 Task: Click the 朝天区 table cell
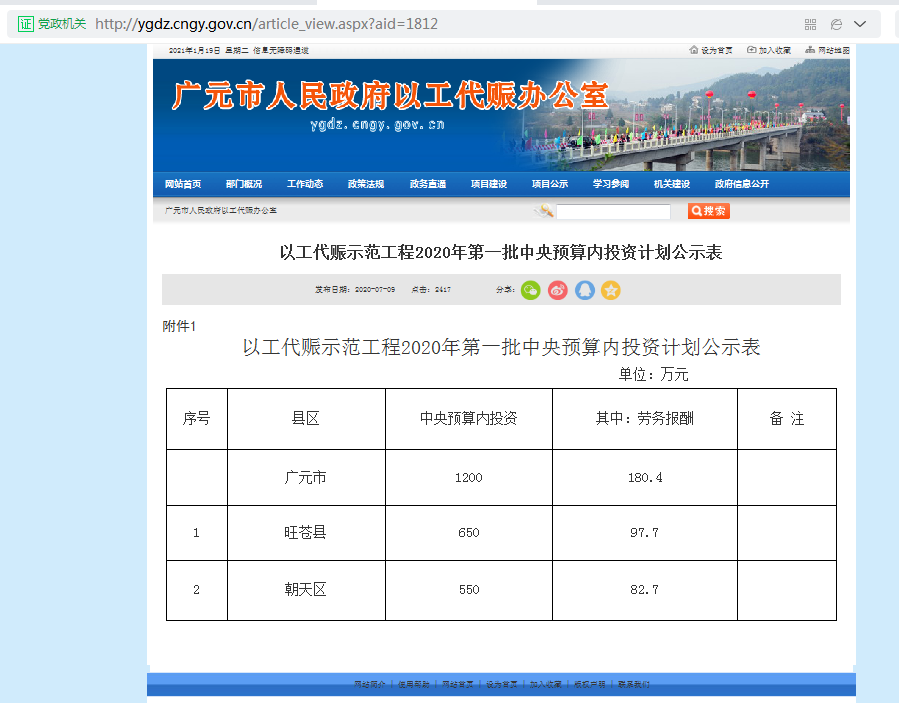click(306, 590)
